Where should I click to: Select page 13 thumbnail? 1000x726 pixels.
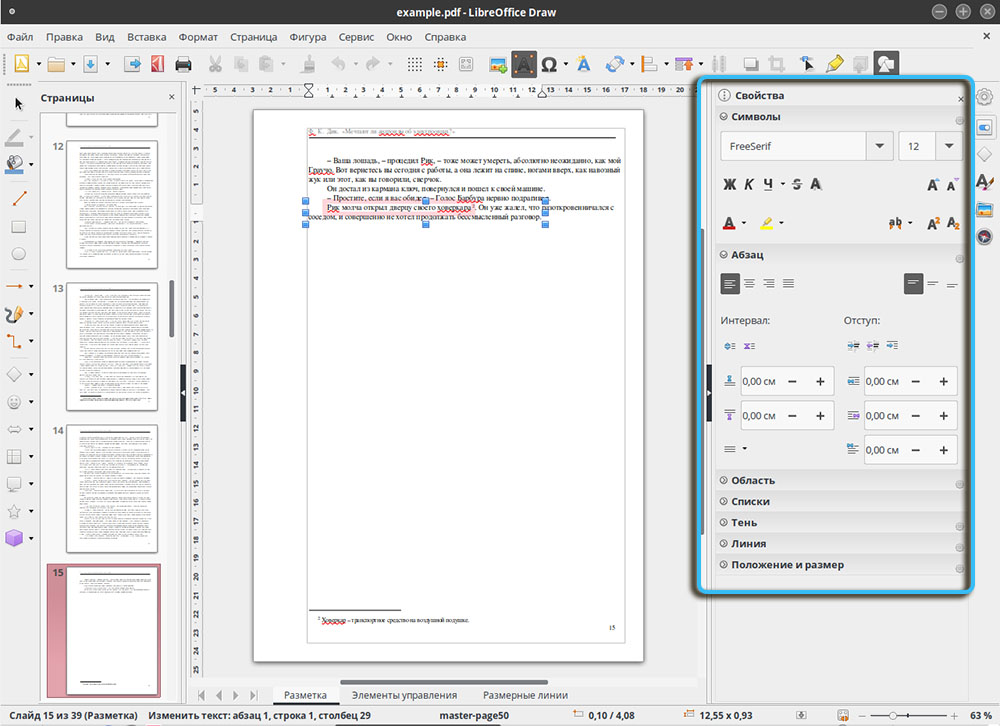pyautogui.click(x=112, y=345)
